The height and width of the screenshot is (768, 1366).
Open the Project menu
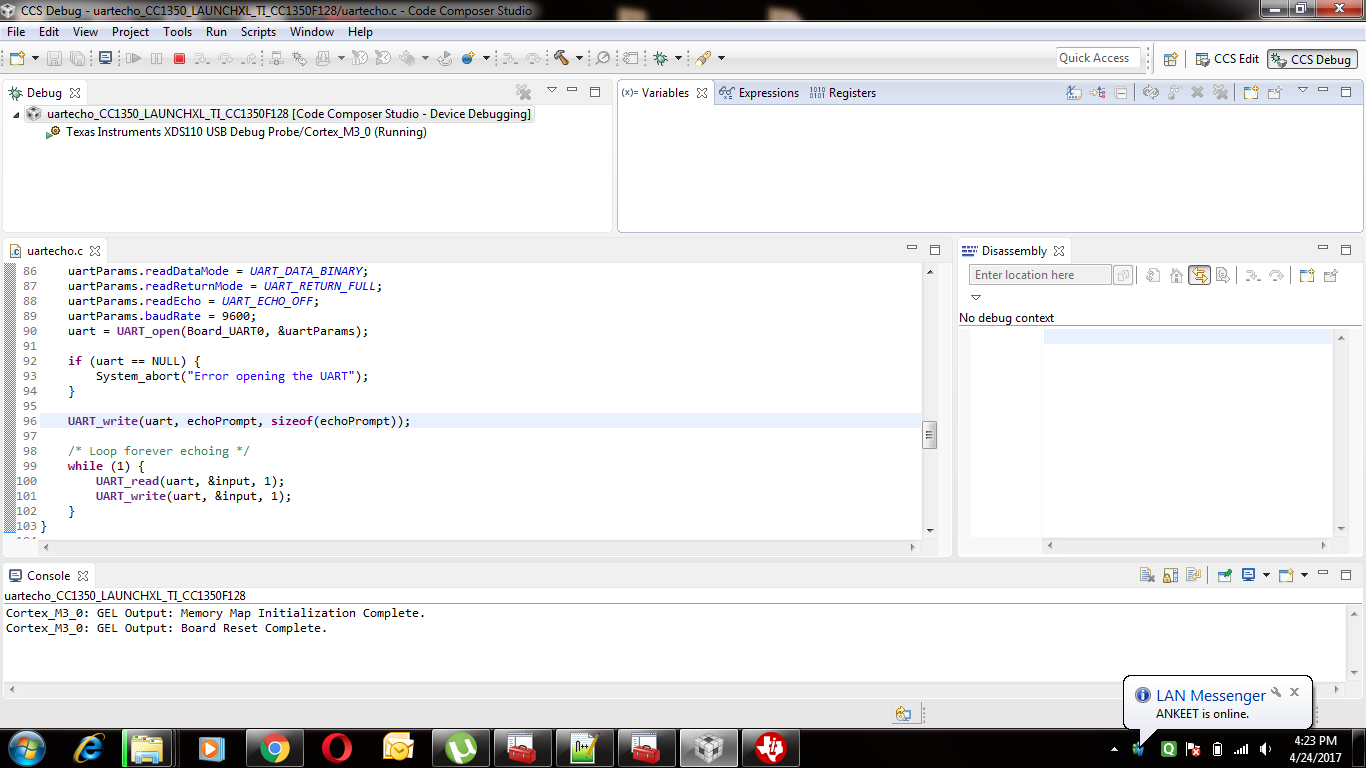[130, 32]
